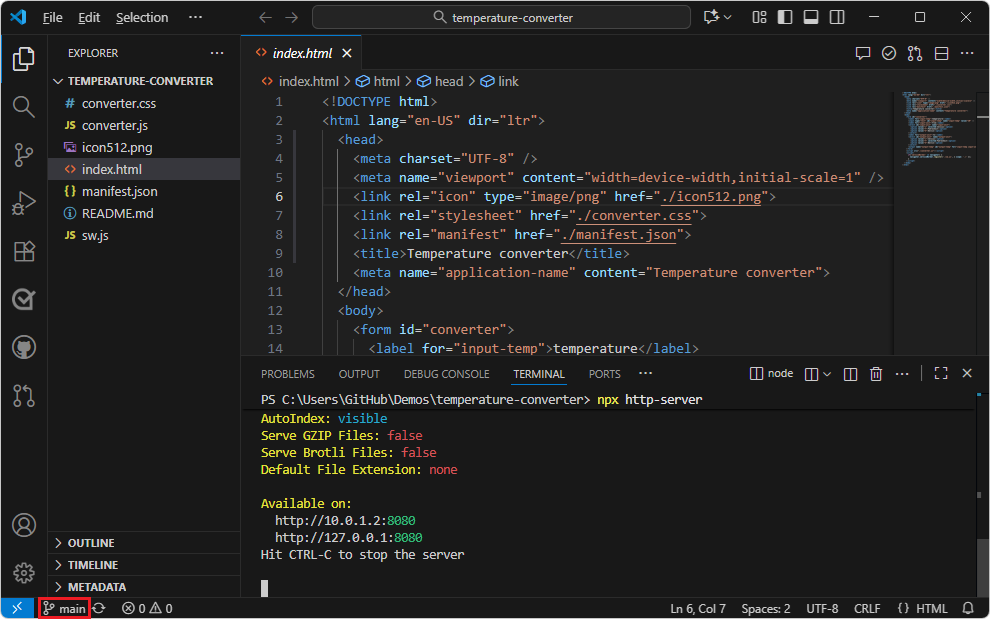Viewport: 990px width, 619px height.
Task: Maximize the terminal panel size
Action: [x=940, y=372]
